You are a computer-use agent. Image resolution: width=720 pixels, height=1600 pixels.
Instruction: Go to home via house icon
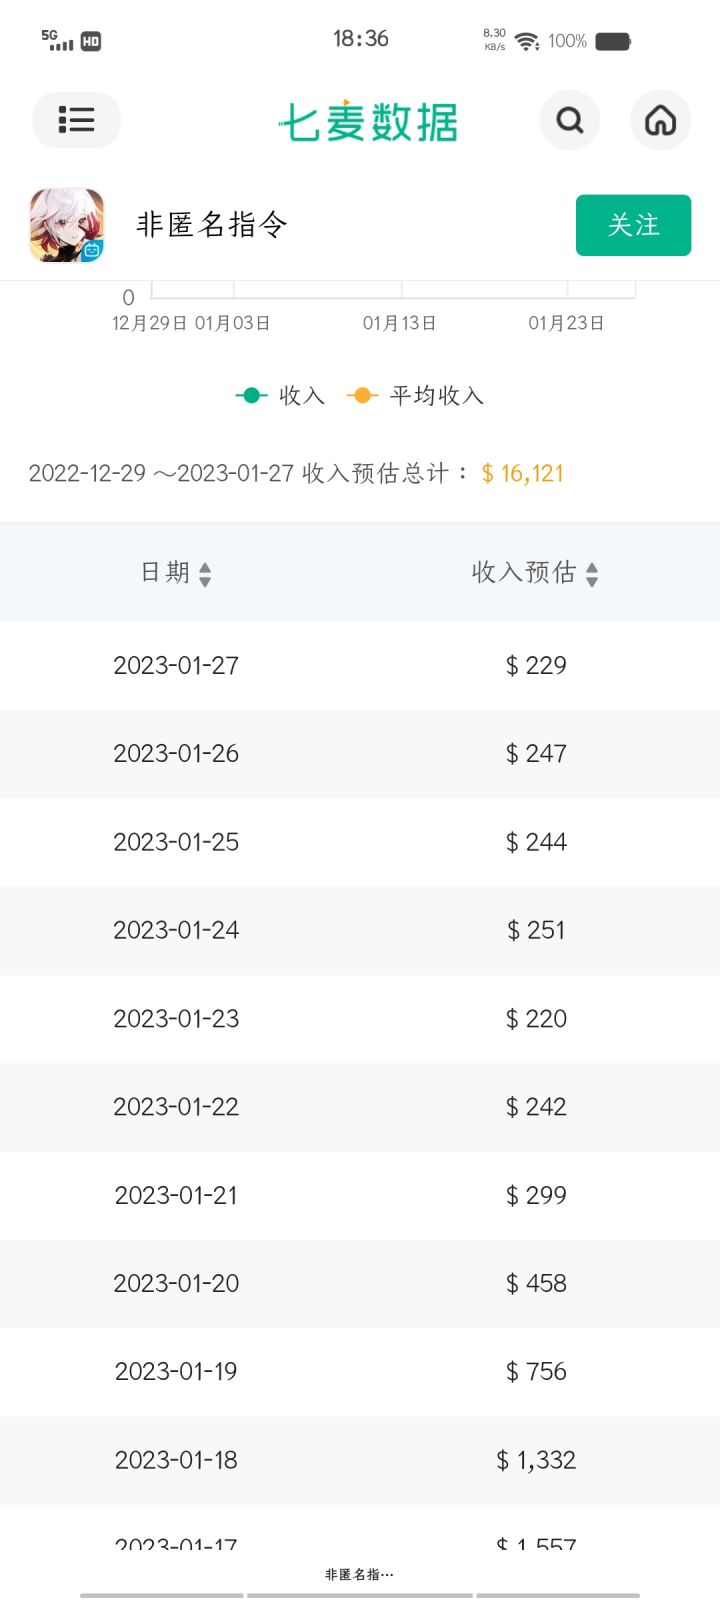[x=660, y=120]
